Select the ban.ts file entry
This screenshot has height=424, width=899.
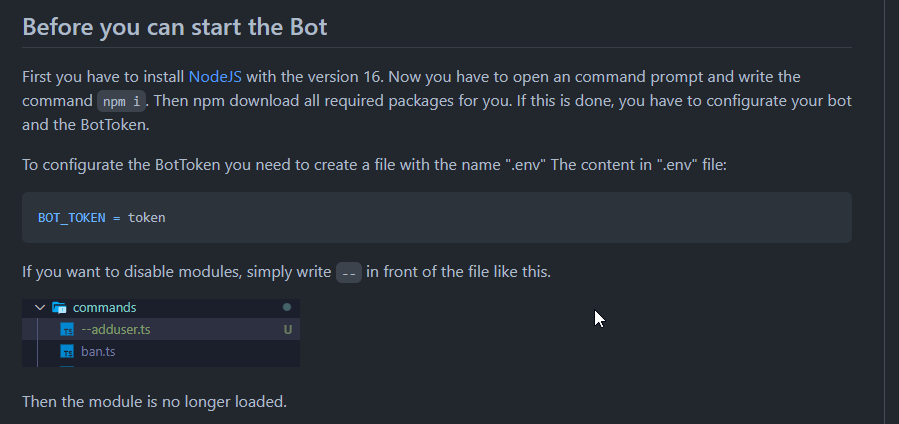[98, 352]
